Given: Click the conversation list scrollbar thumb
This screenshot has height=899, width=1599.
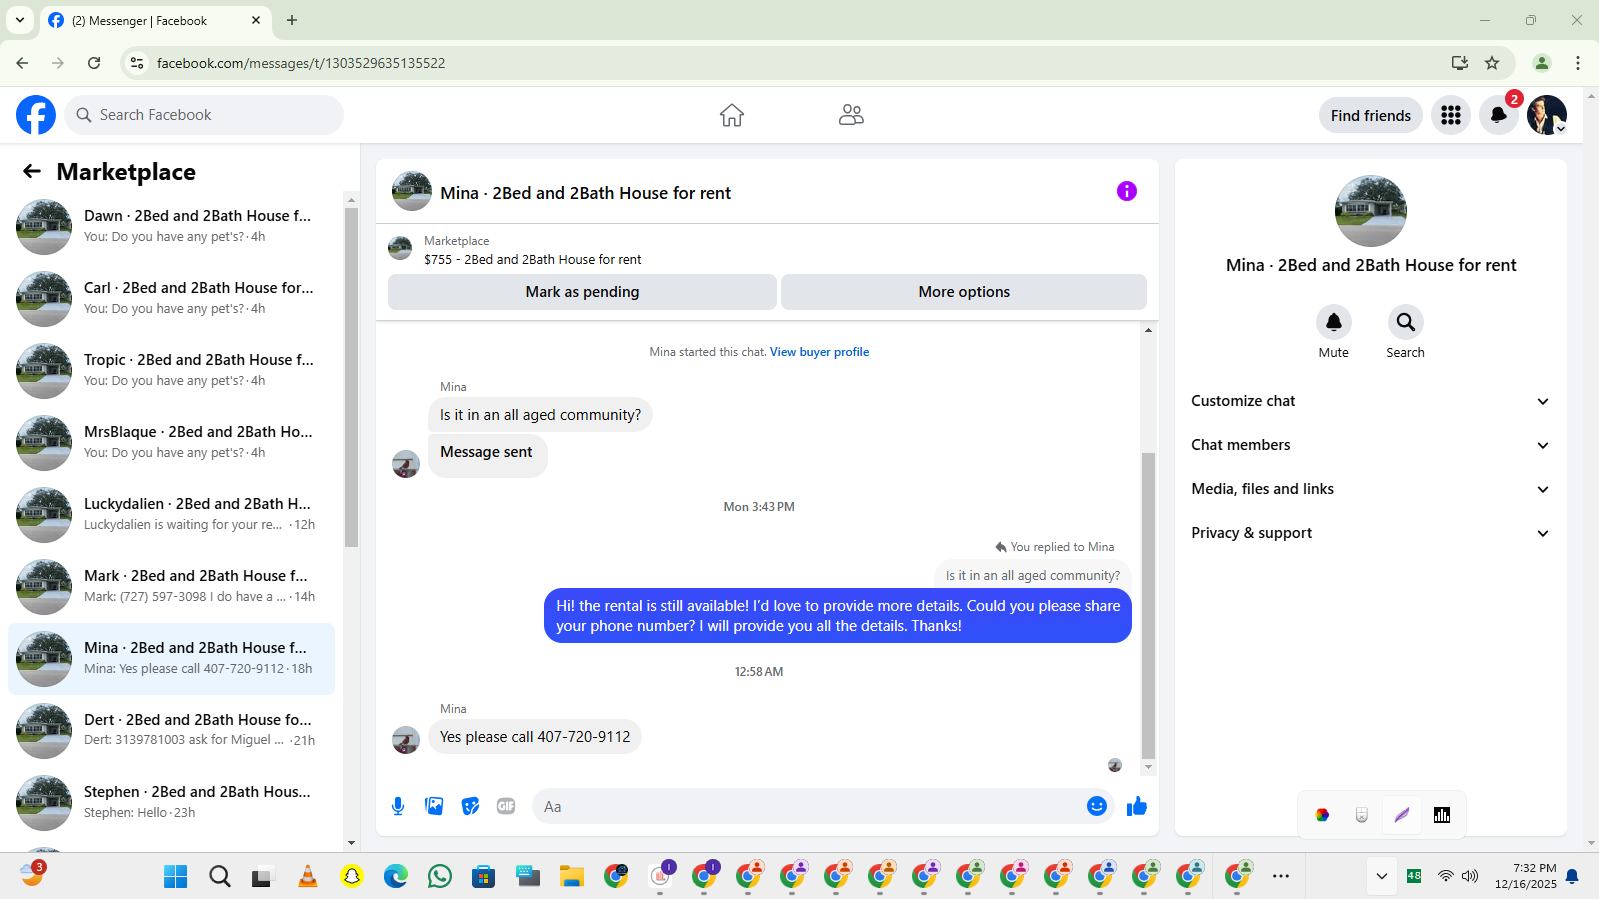Looking at the screenshot, I should [x=351, y=377].
